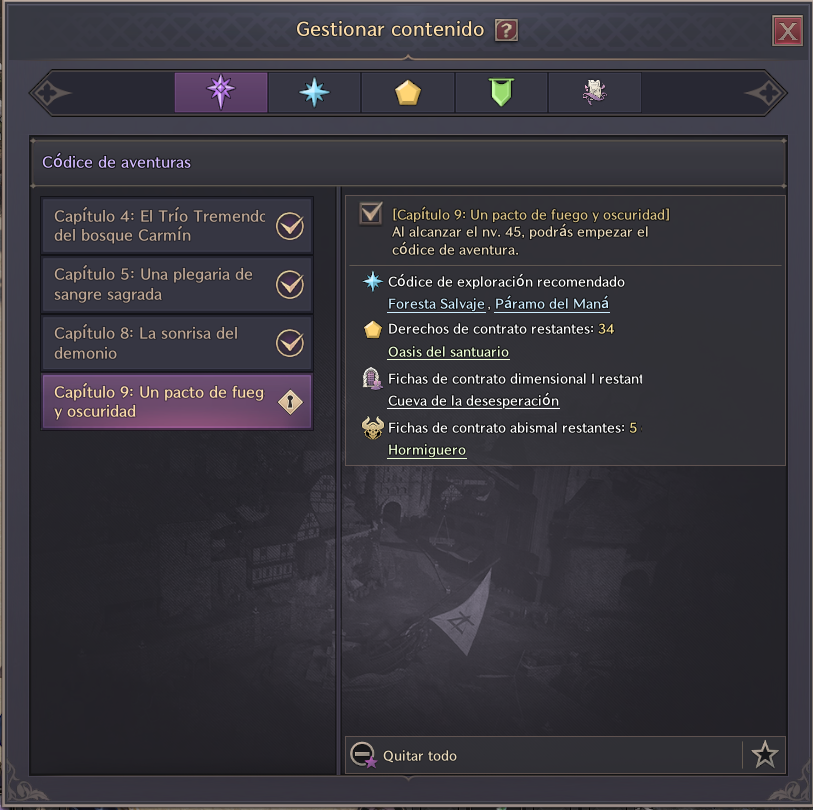Open the Páramo del Maná link
Screen dimensions: 813x810
coord(552,304)
